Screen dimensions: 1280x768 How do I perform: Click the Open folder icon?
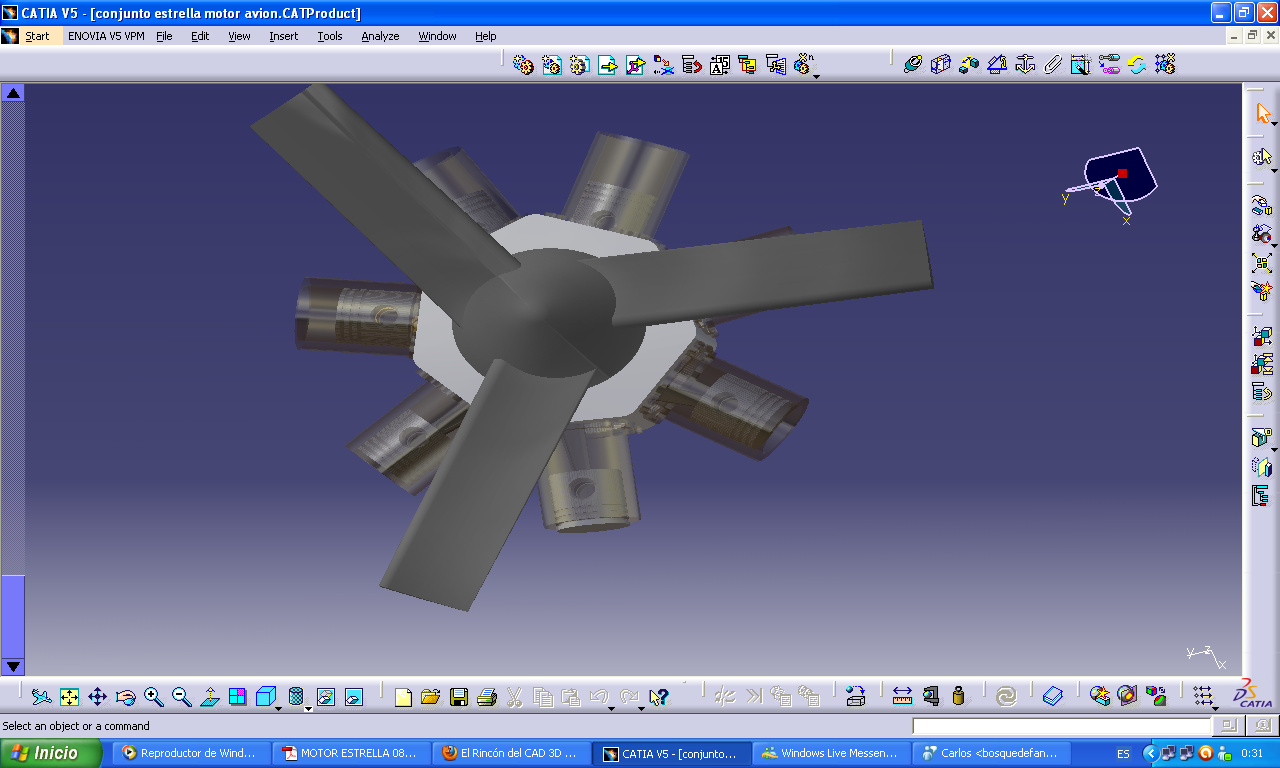click(431, 697)
